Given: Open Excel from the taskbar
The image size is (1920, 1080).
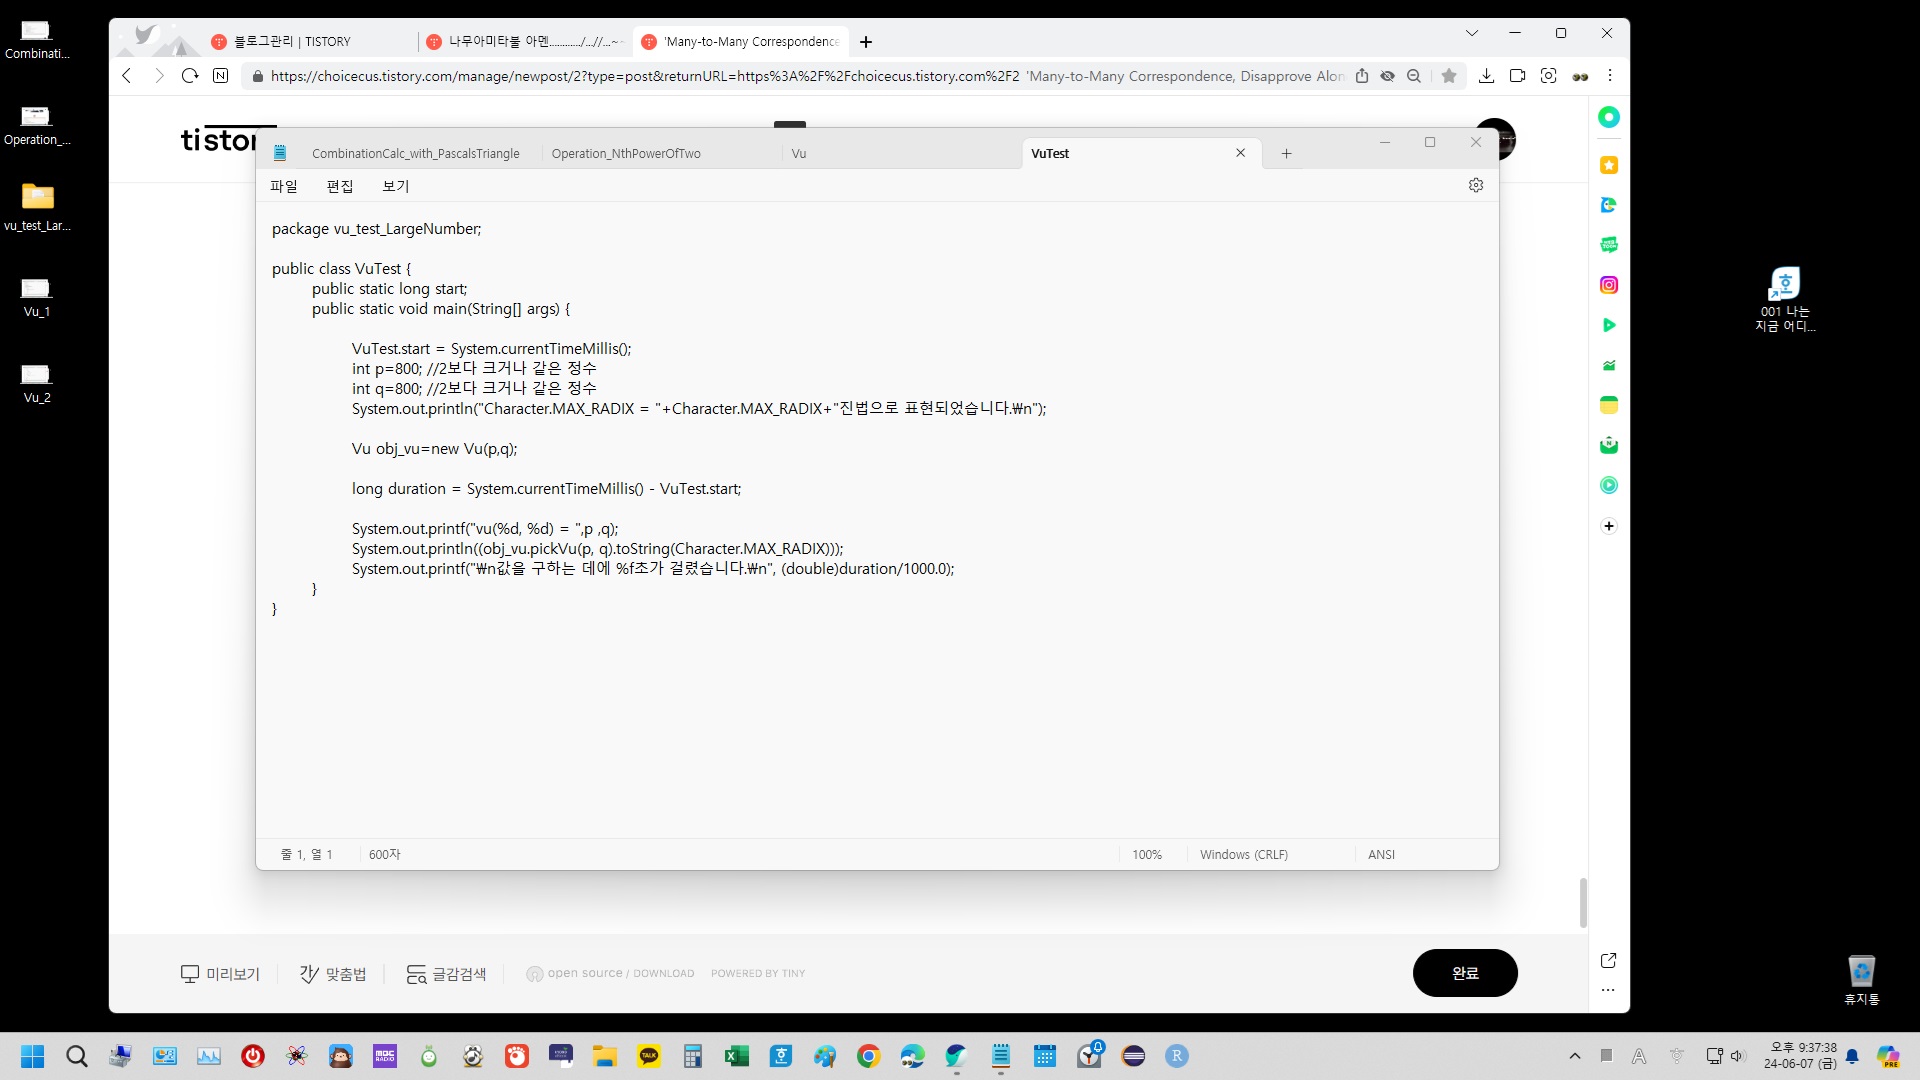Looking at the screenshot, I should pyautogui.click(x=737, y=1056).
